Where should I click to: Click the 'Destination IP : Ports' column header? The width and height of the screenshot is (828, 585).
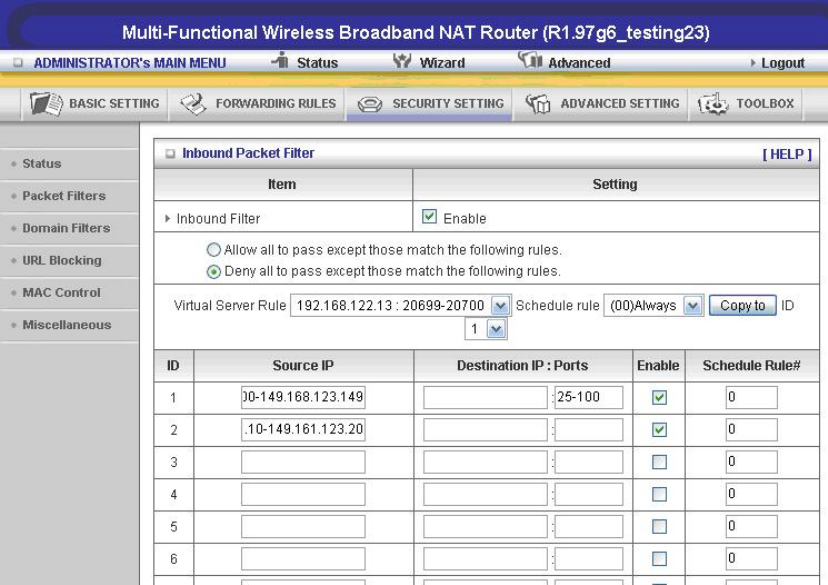pos(522,365)
